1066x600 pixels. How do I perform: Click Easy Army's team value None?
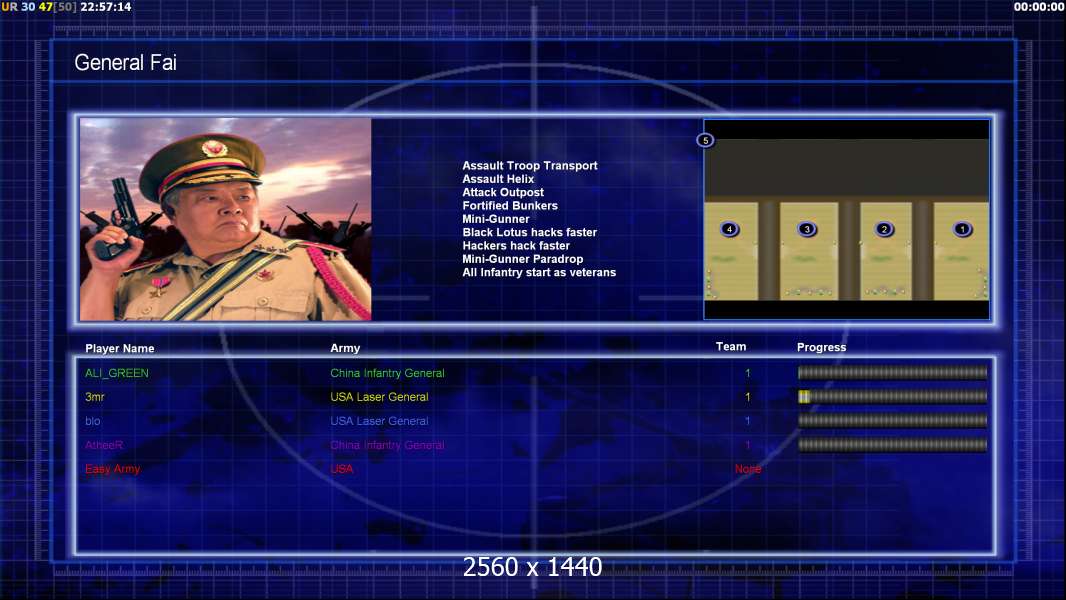[748, 469]
